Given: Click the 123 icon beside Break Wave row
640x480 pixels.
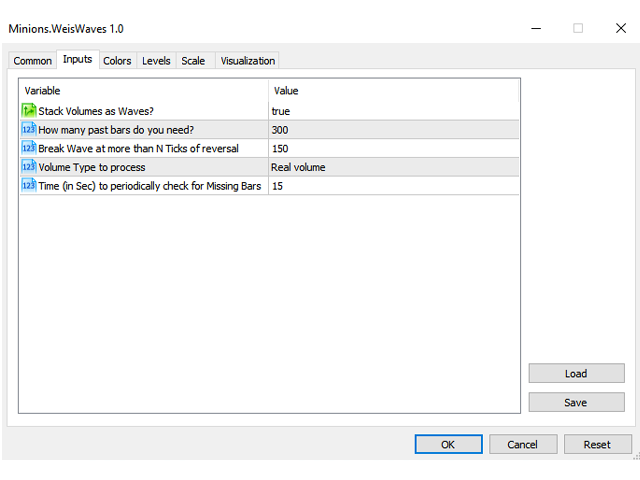Looking at the screenshot, I should coord(29,148).
